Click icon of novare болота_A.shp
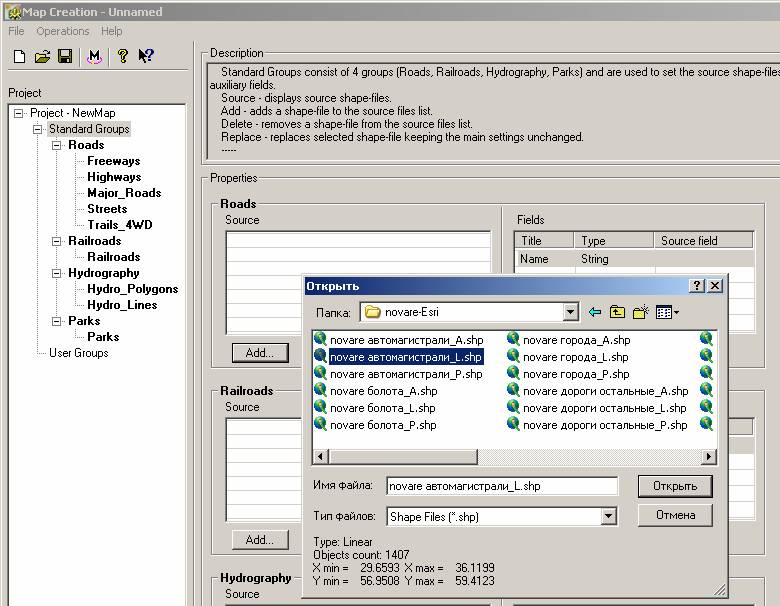This screenshot has width=780, height=606. pos(320,390)
